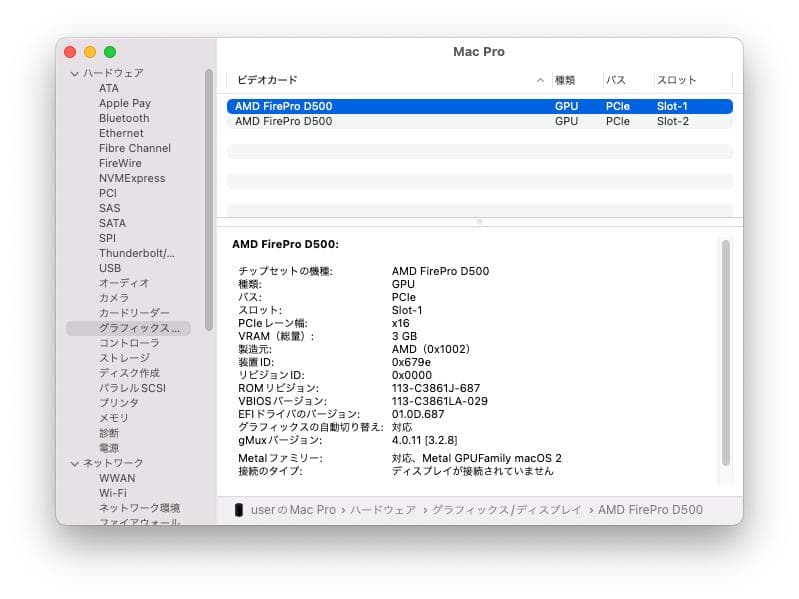
Task: Sort by the 種類 column header
Action: pos(565,80)
